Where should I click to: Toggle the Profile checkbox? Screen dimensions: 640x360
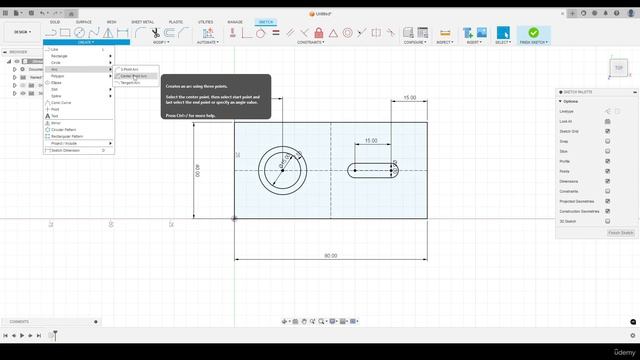pos(607,161)
